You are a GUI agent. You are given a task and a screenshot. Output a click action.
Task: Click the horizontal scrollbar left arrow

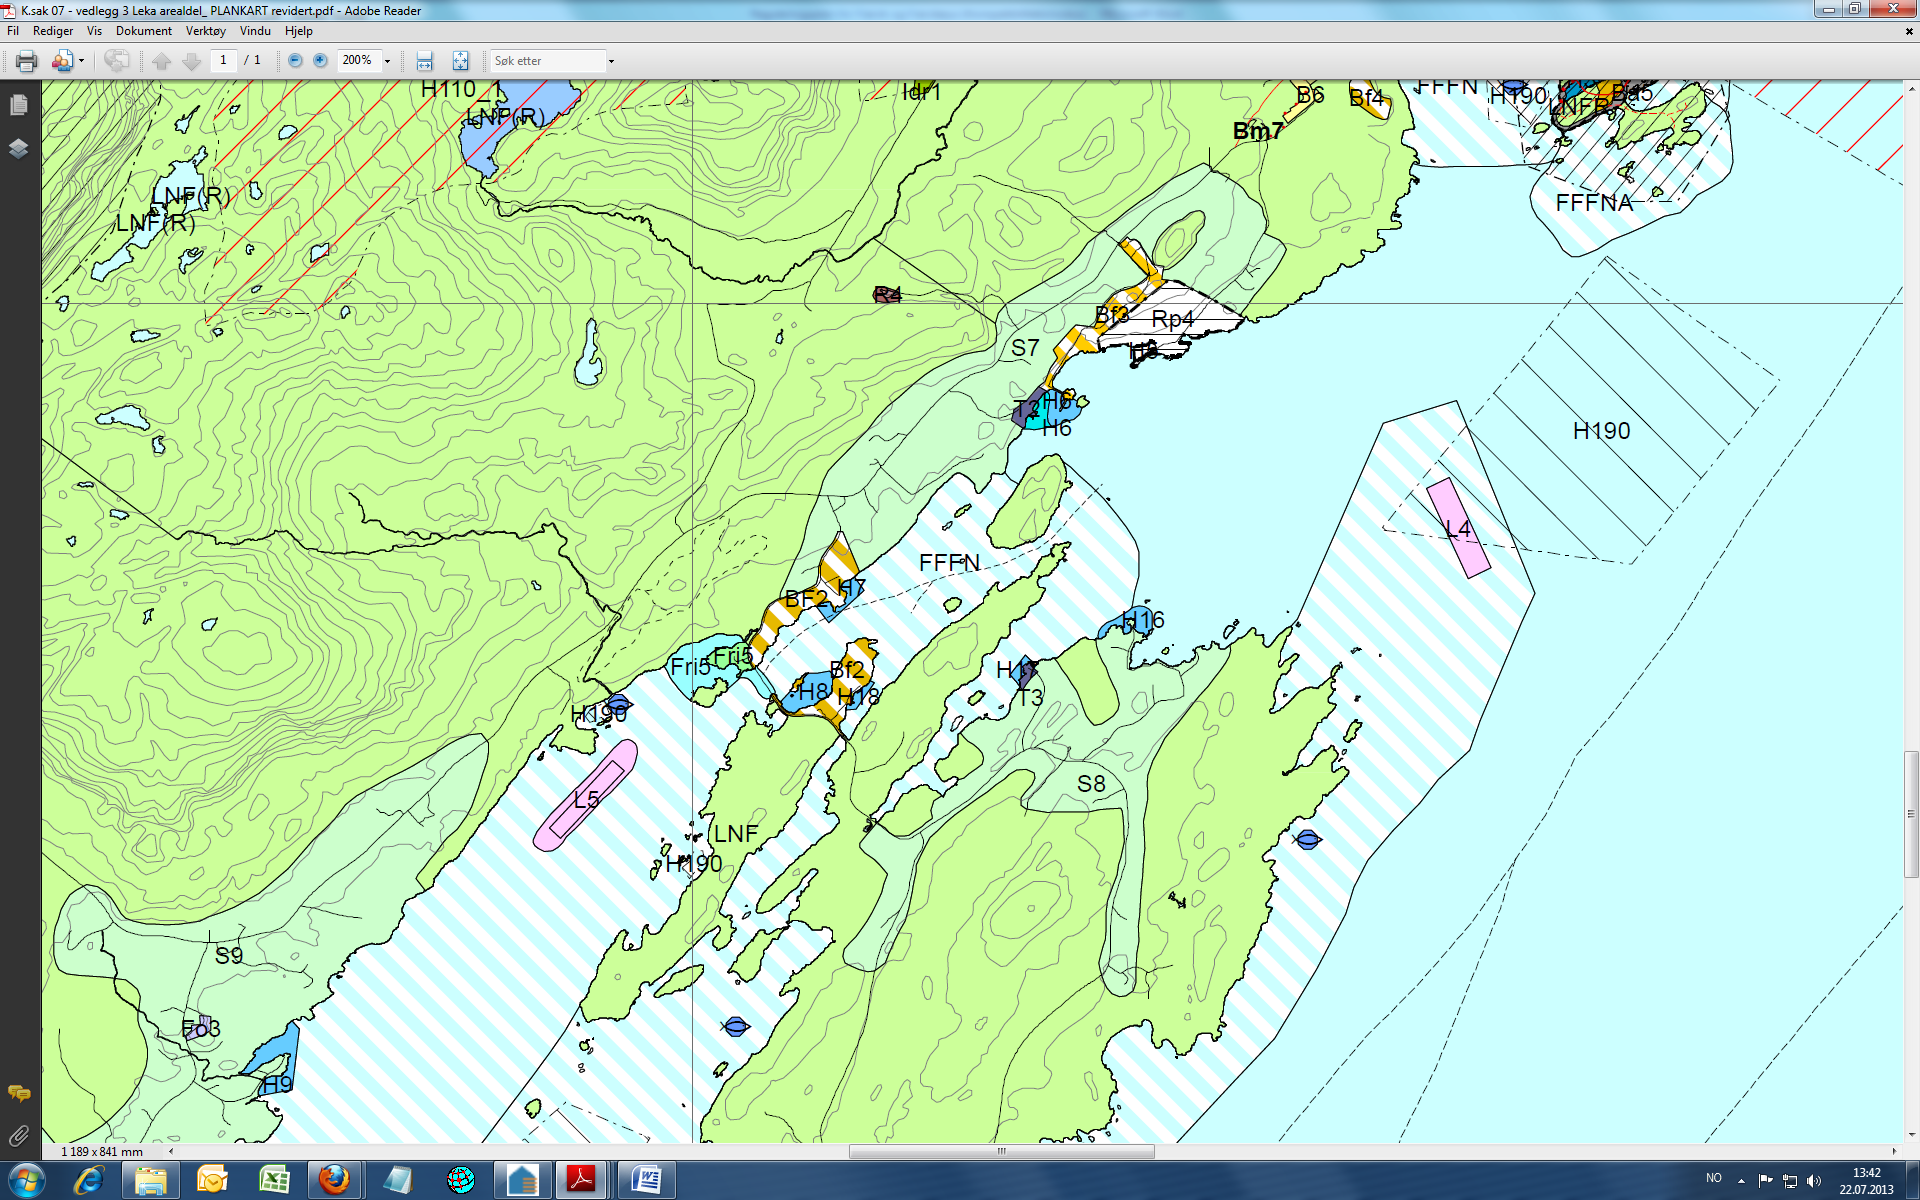click(x=171, y=1151)
